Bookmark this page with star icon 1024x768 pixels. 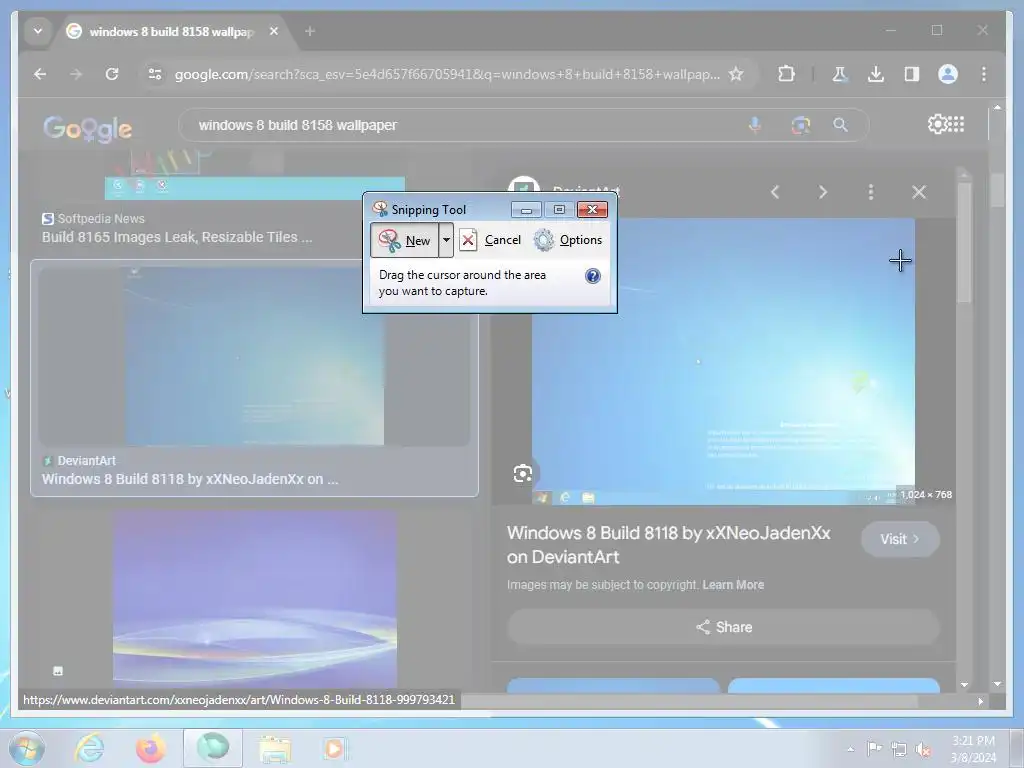[x=736, y=74]
